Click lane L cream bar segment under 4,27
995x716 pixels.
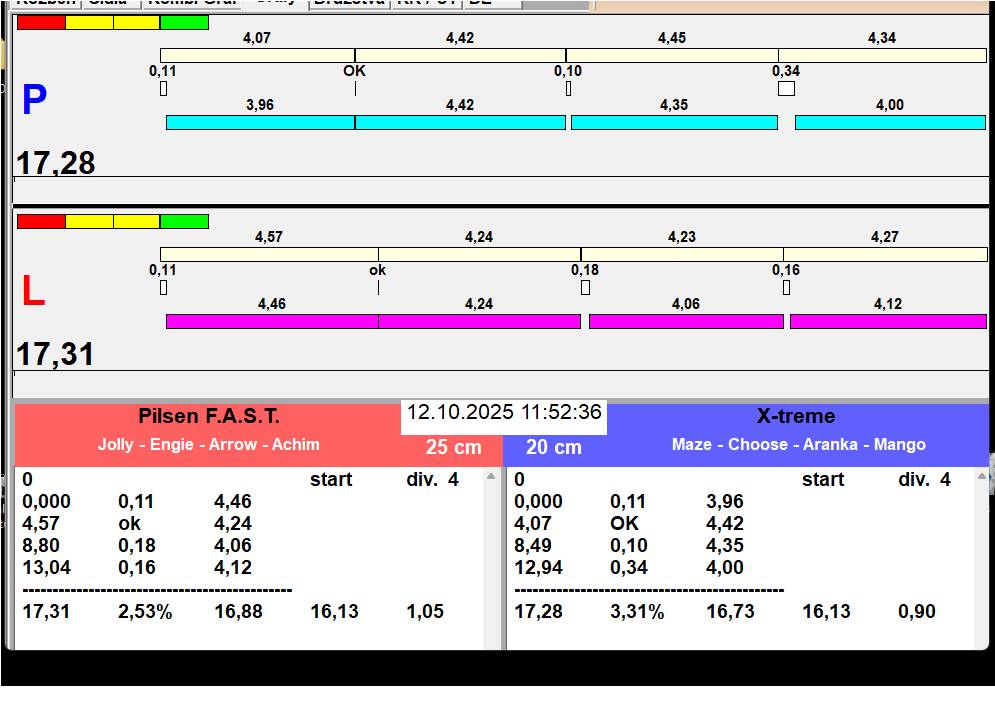click(x=885, y=255)
